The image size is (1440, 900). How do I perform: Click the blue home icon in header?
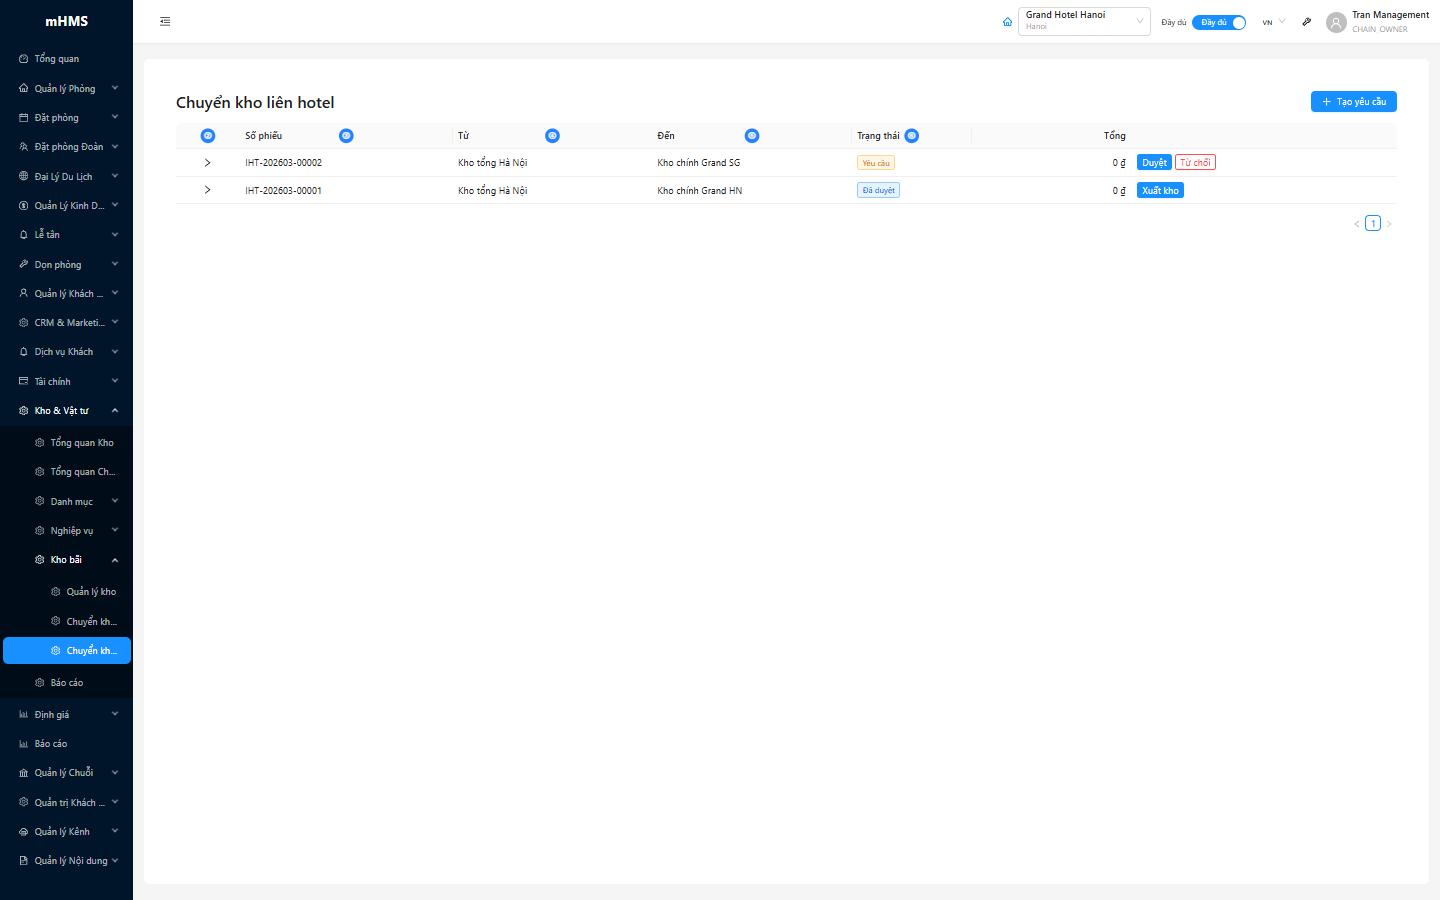(x=1007, y=22)
